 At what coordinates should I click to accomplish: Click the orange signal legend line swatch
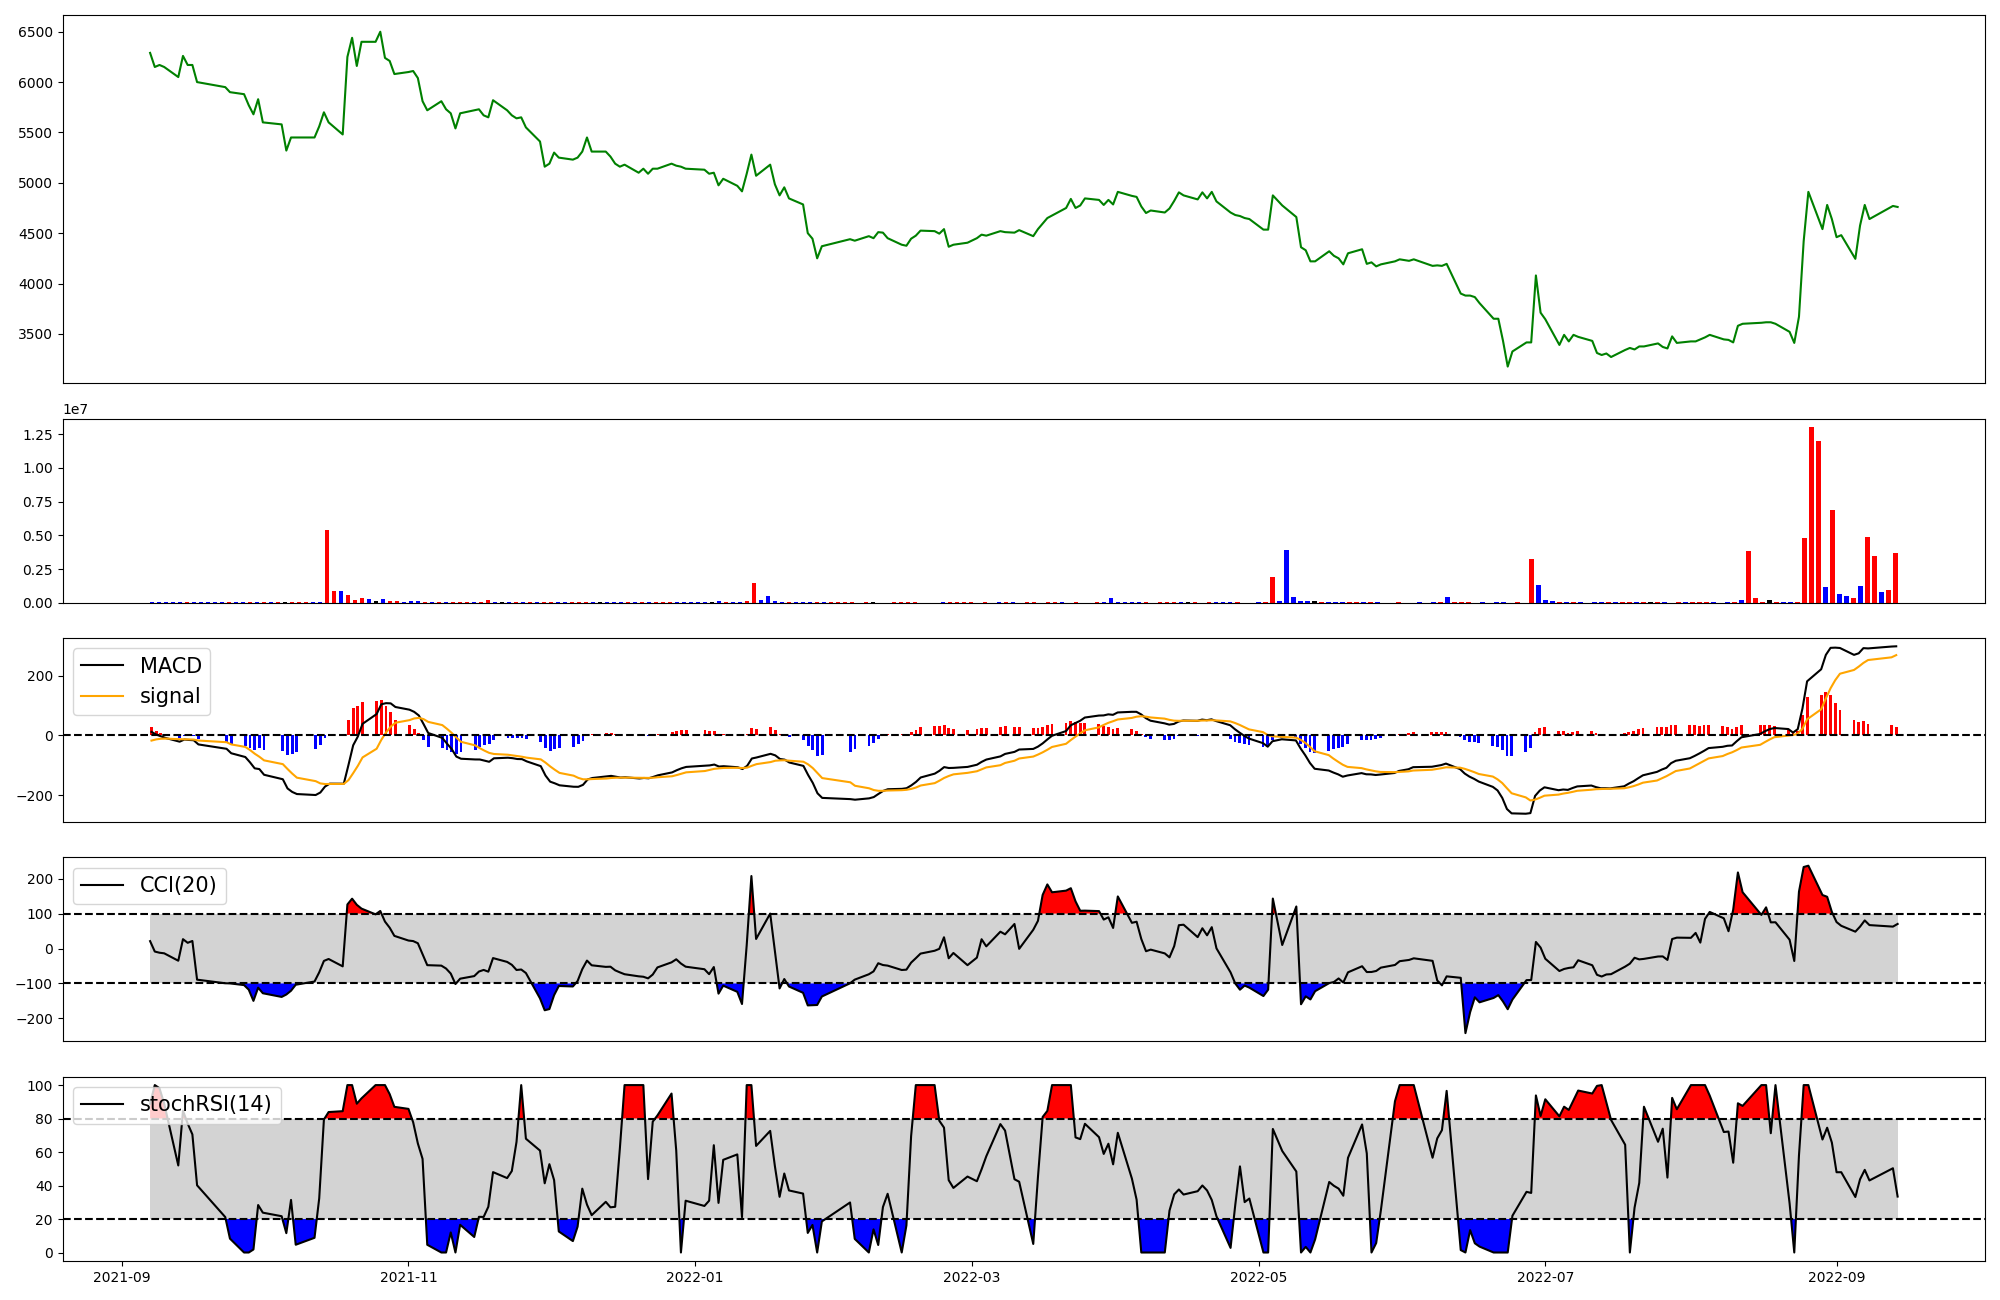[x=102, y=696]
